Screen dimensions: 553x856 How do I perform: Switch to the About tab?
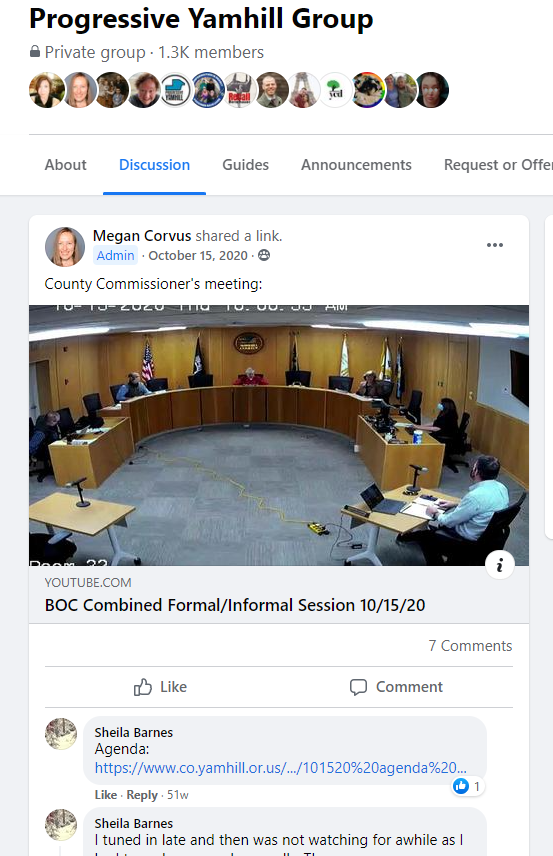[66, 165]
